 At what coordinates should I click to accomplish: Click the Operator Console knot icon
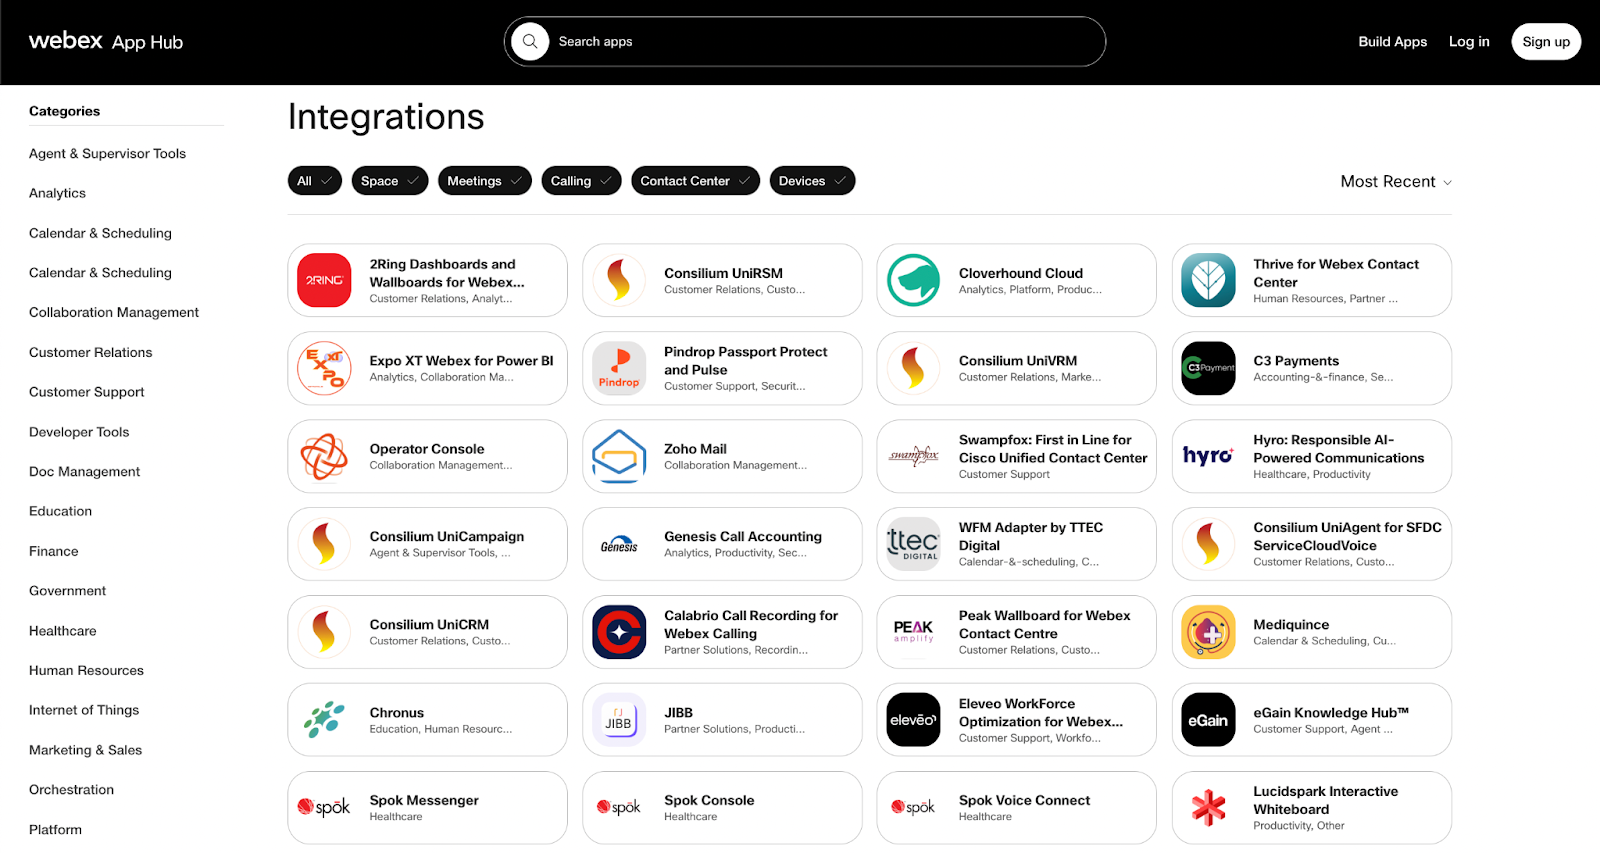coord(324,456)
